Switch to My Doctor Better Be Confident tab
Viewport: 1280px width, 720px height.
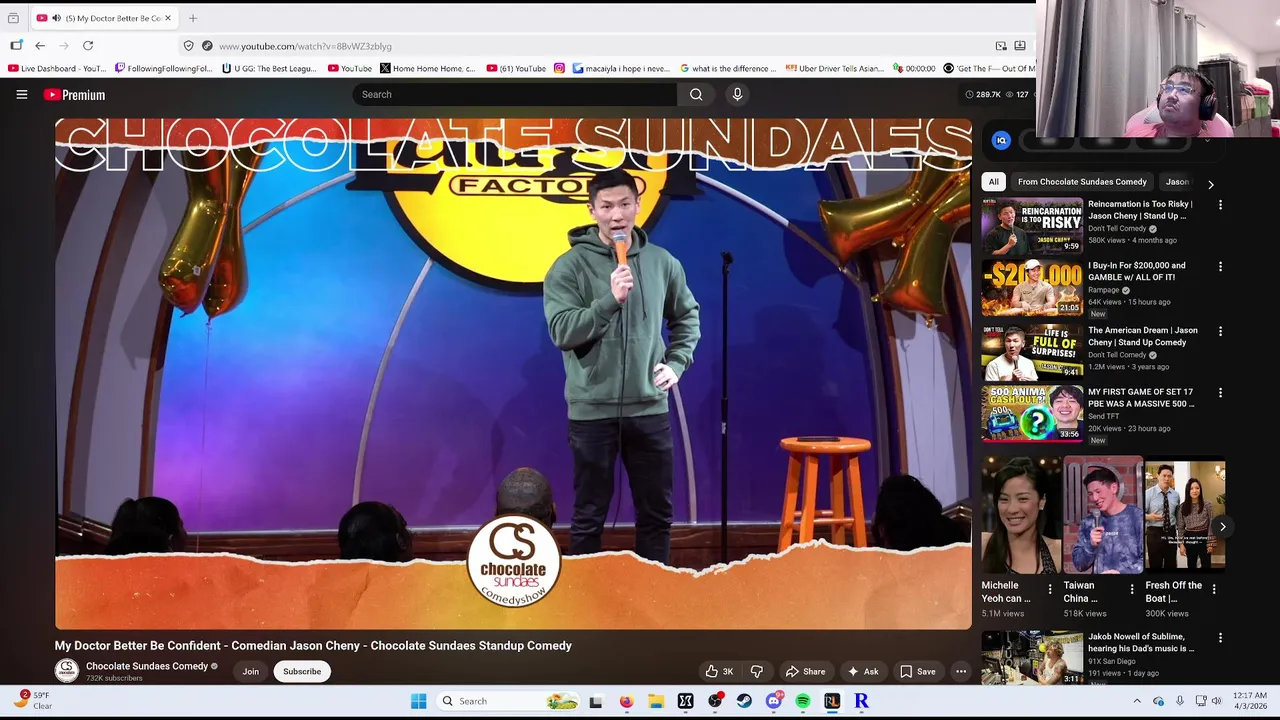coord(104,18)
